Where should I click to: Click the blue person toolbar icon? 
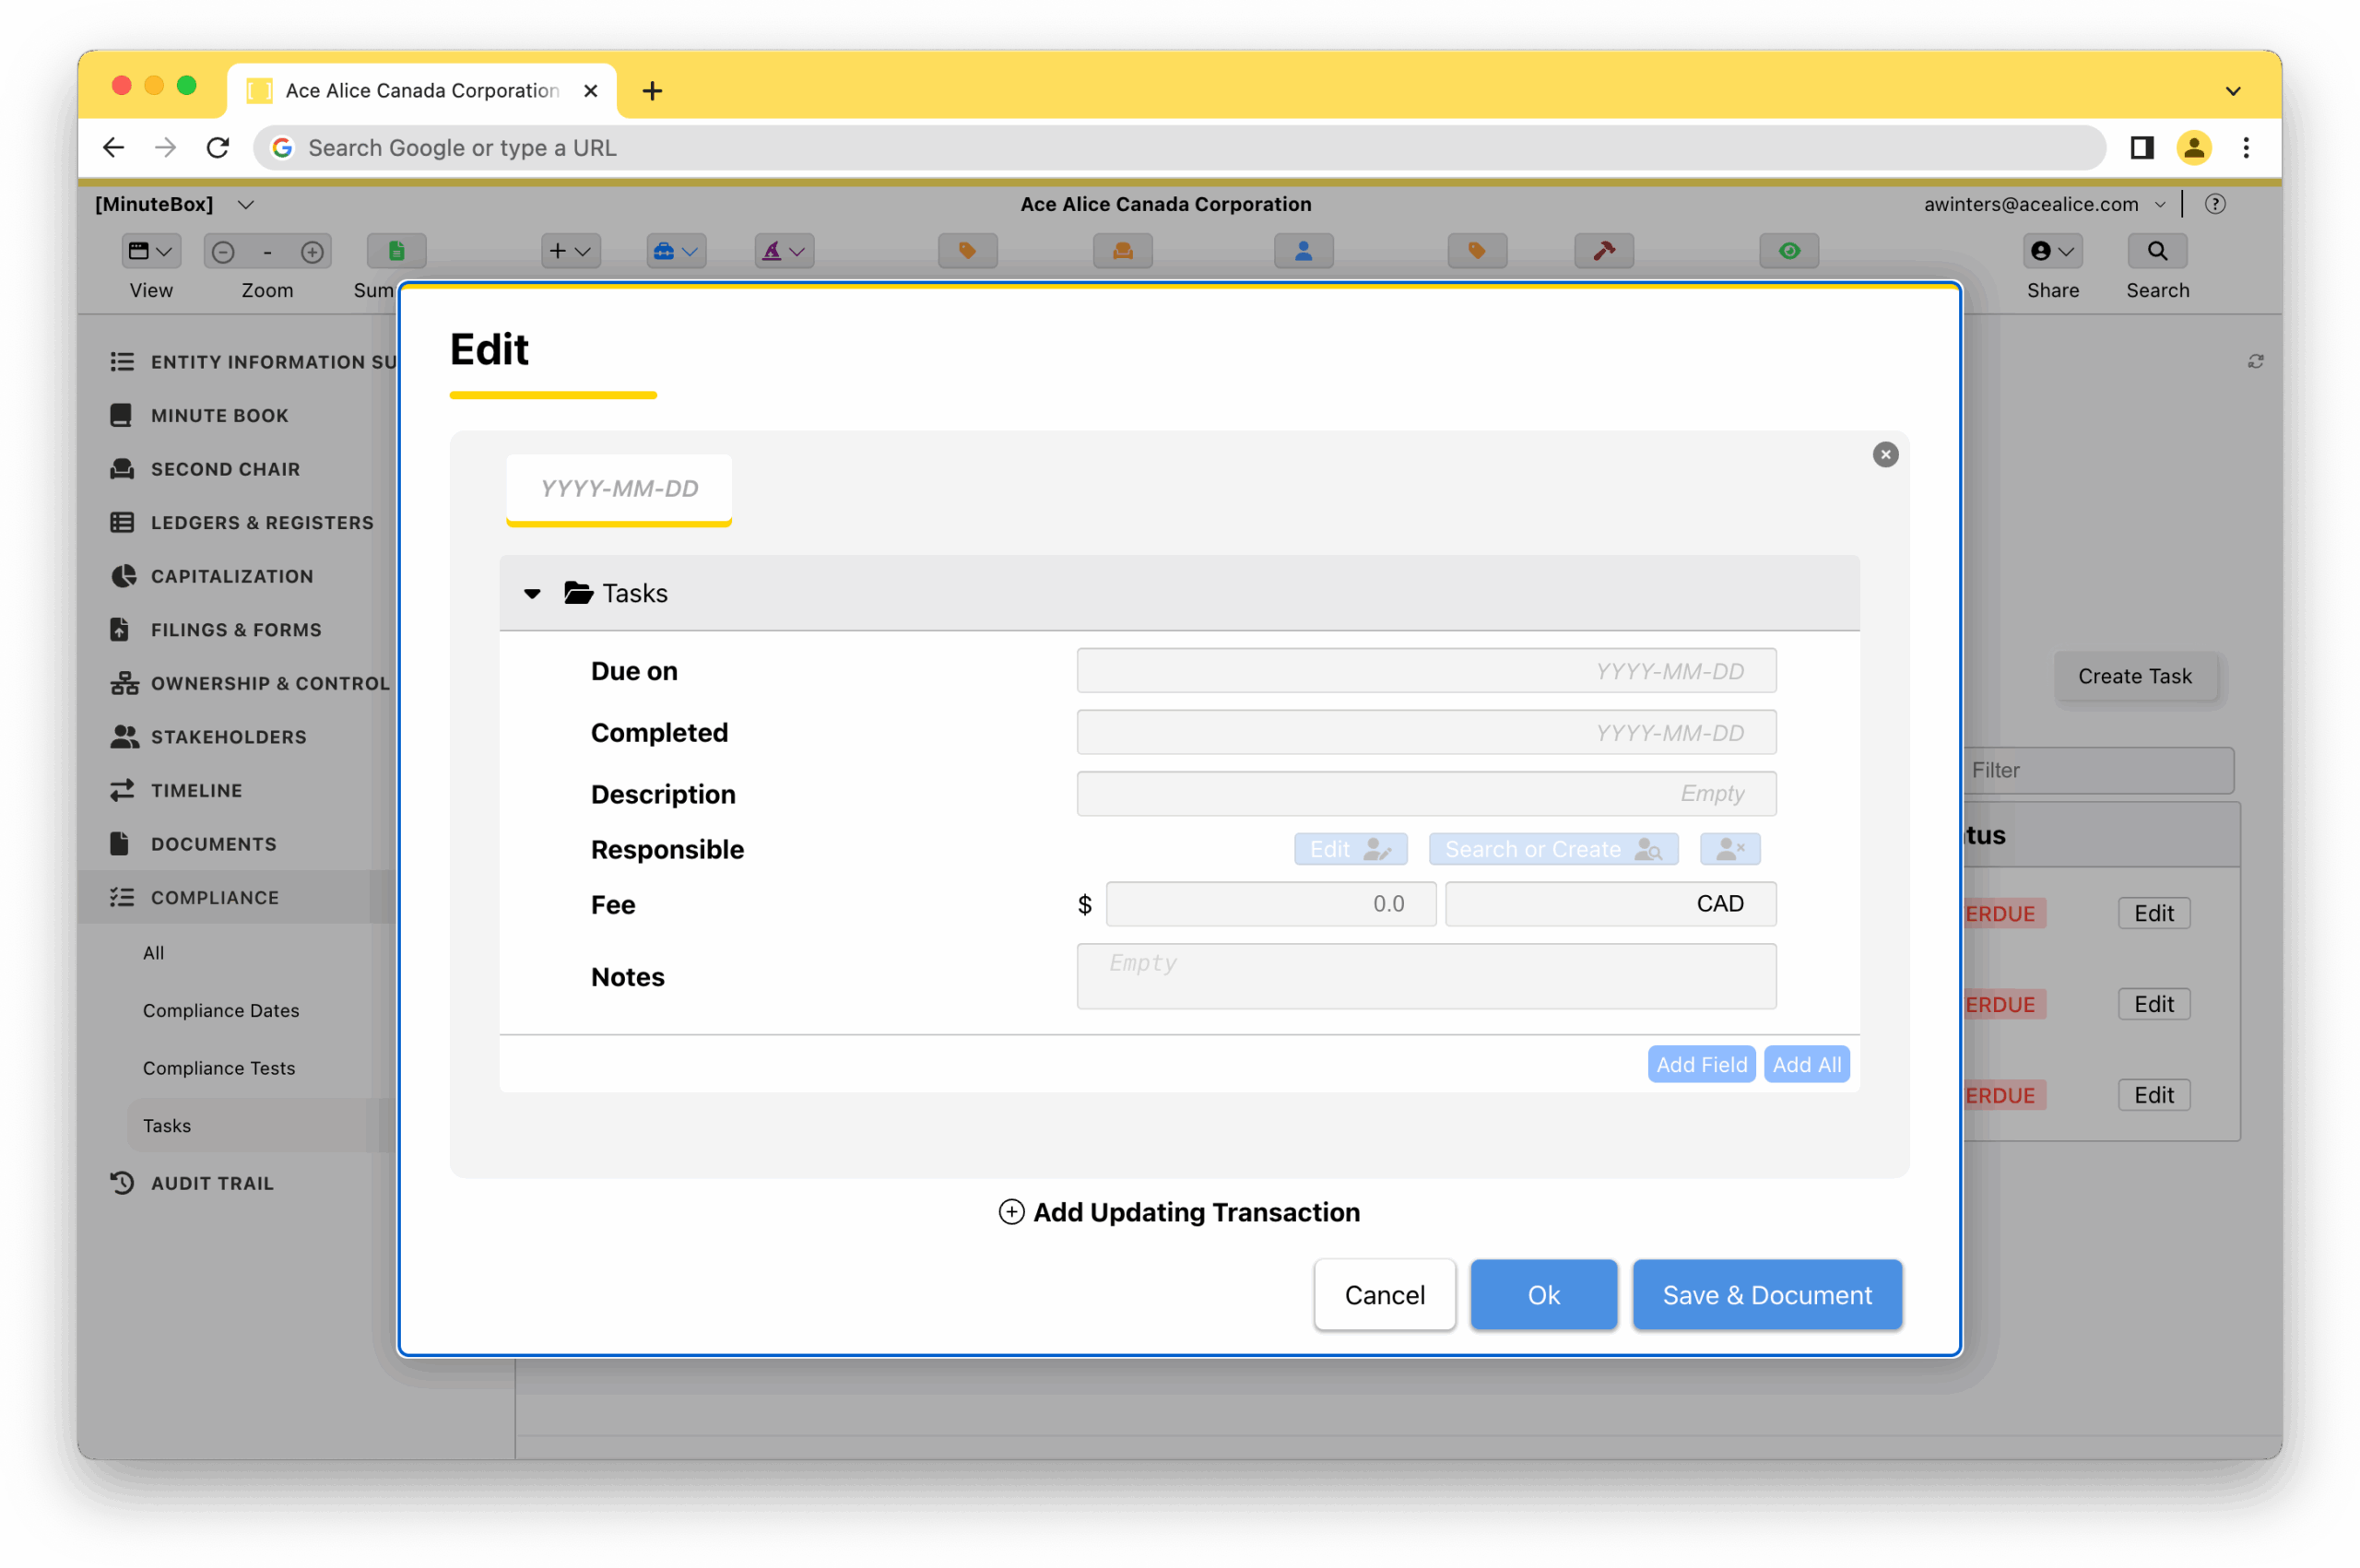[x=1303, y=251]
